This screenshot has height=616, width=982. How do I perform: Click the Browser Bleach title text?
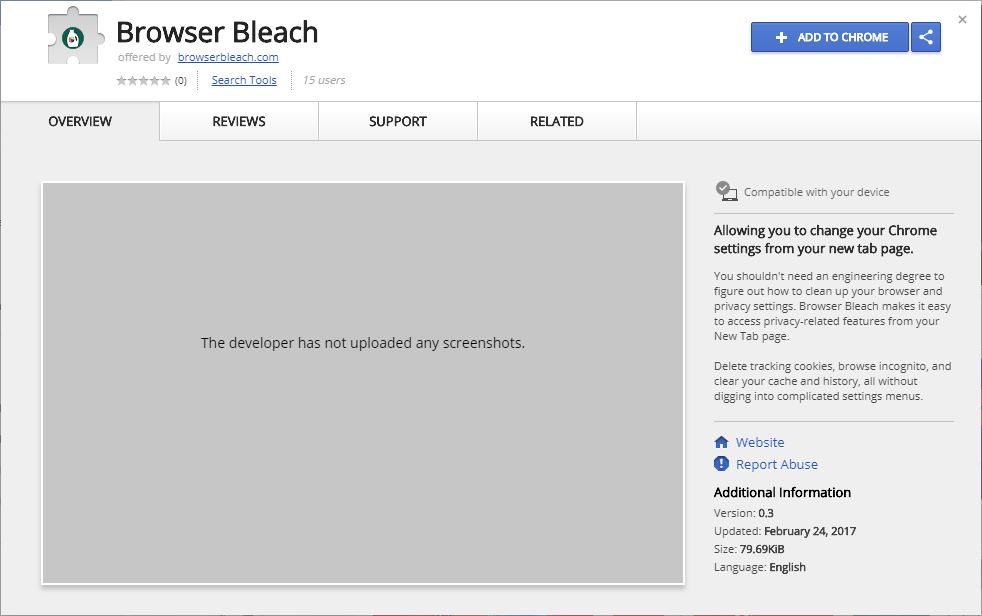pos(217,32)
